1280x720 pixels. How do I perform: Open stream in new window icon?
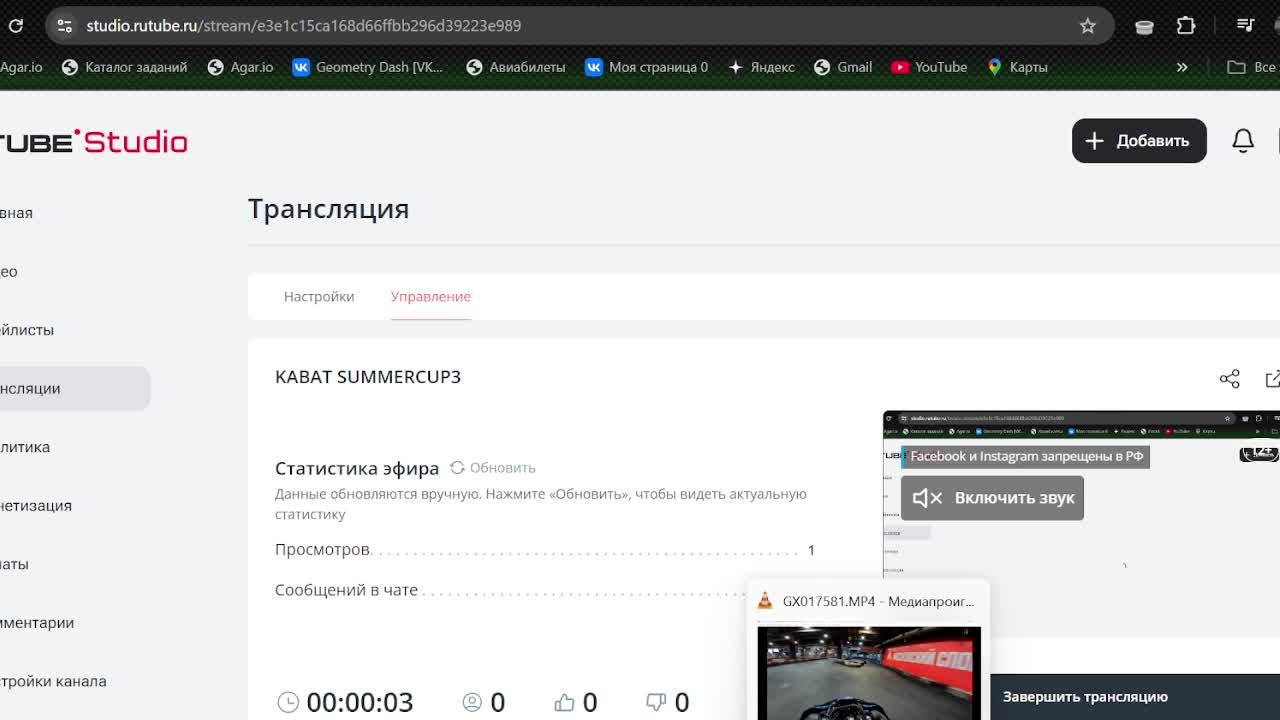(x=1273, y=378)
